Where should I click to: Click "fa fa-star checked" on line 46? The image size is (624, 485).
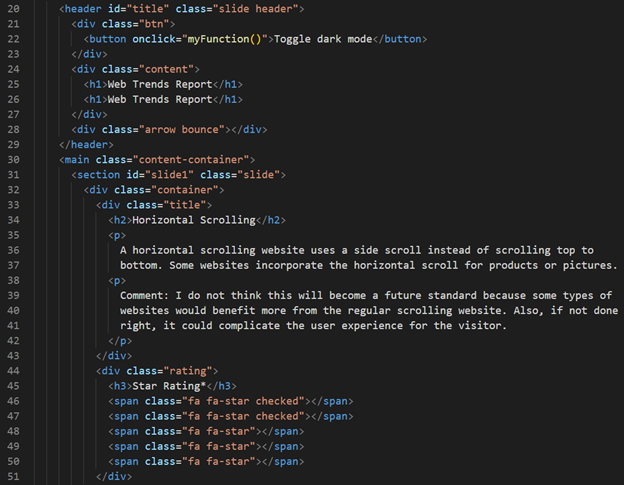(x=243, y=401)
